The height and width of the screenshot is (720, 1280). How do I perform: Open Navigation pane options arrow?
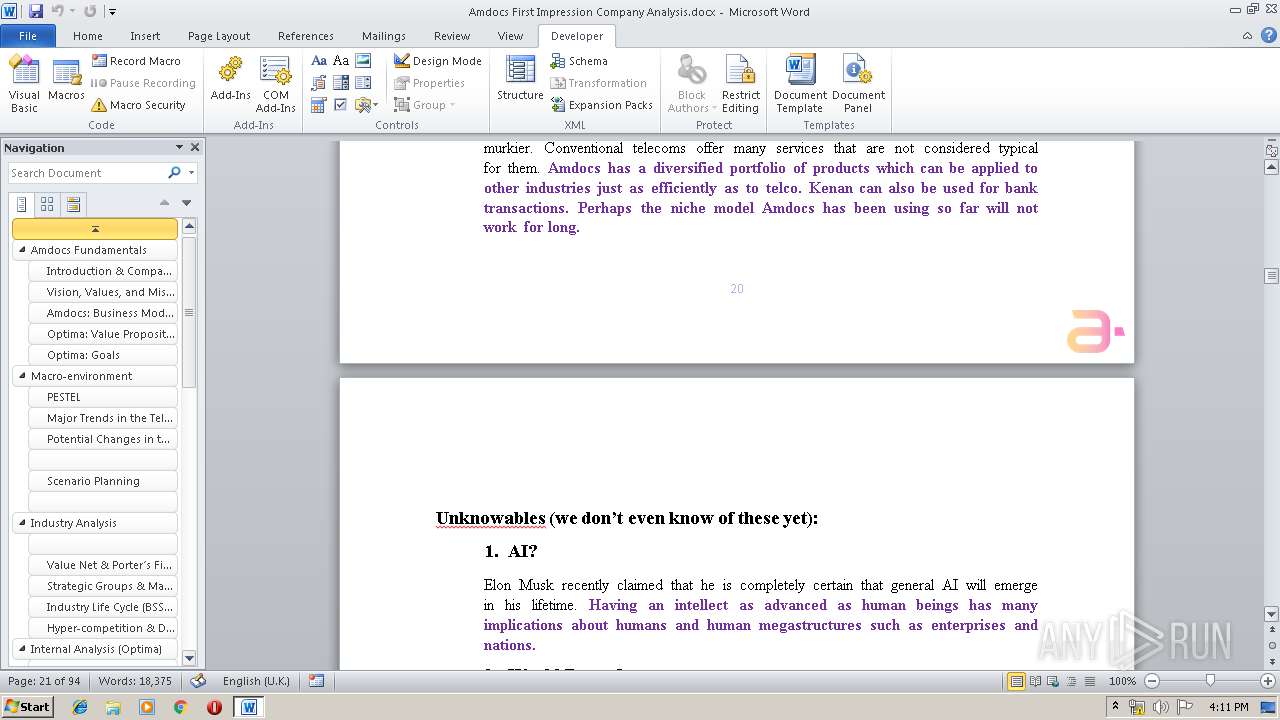coord(179,147)
